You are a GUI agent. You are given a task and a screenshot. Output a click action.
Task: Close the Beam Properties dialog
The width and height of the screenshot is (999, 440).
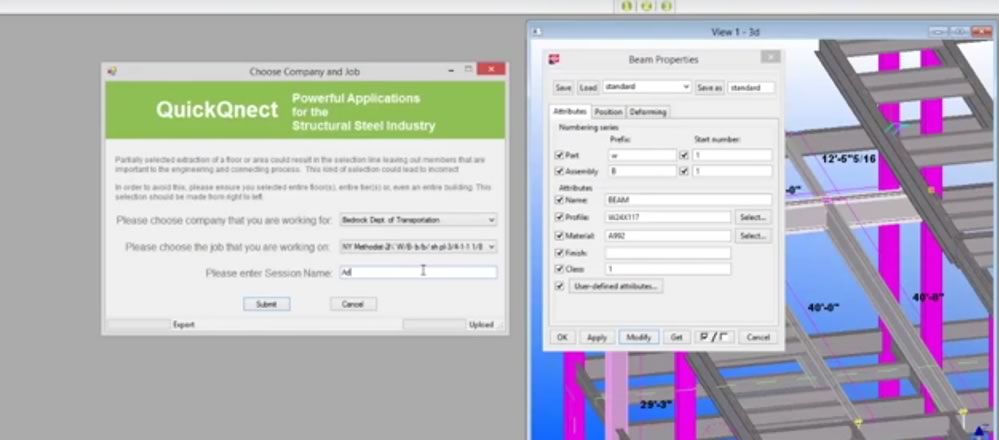769,58
